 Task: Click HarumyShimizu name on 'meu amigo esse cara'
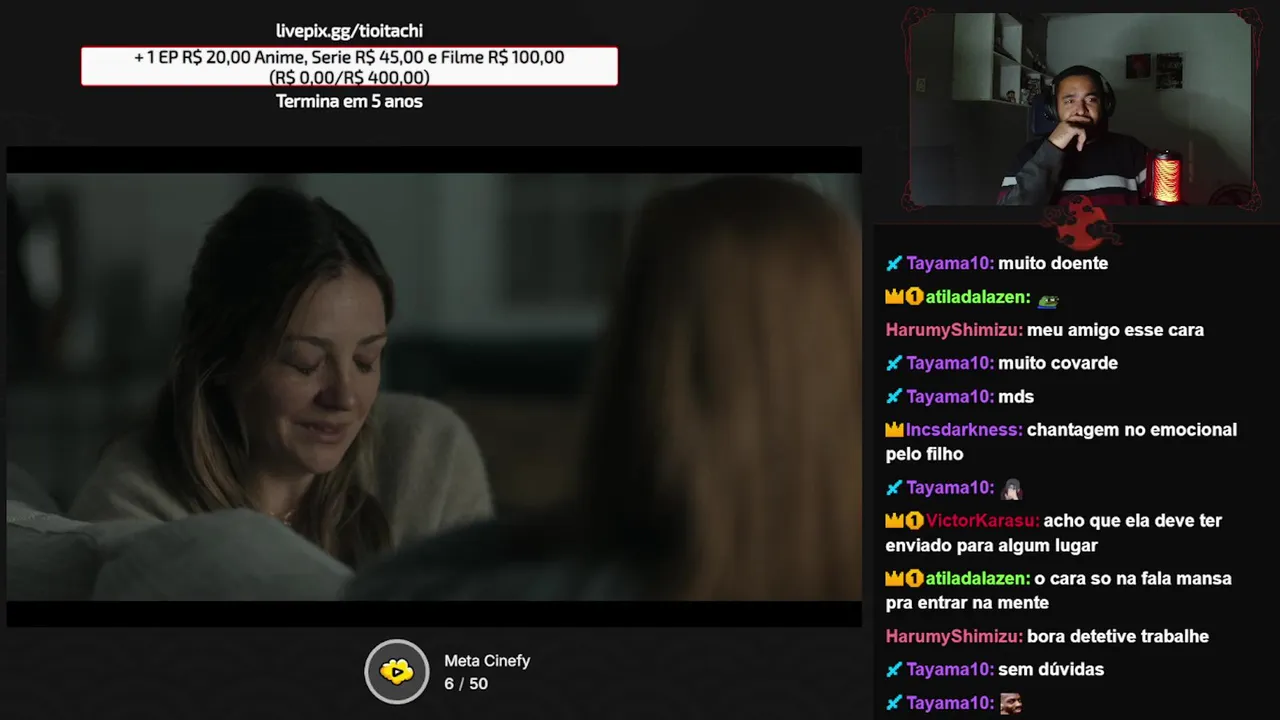point(954,330)
